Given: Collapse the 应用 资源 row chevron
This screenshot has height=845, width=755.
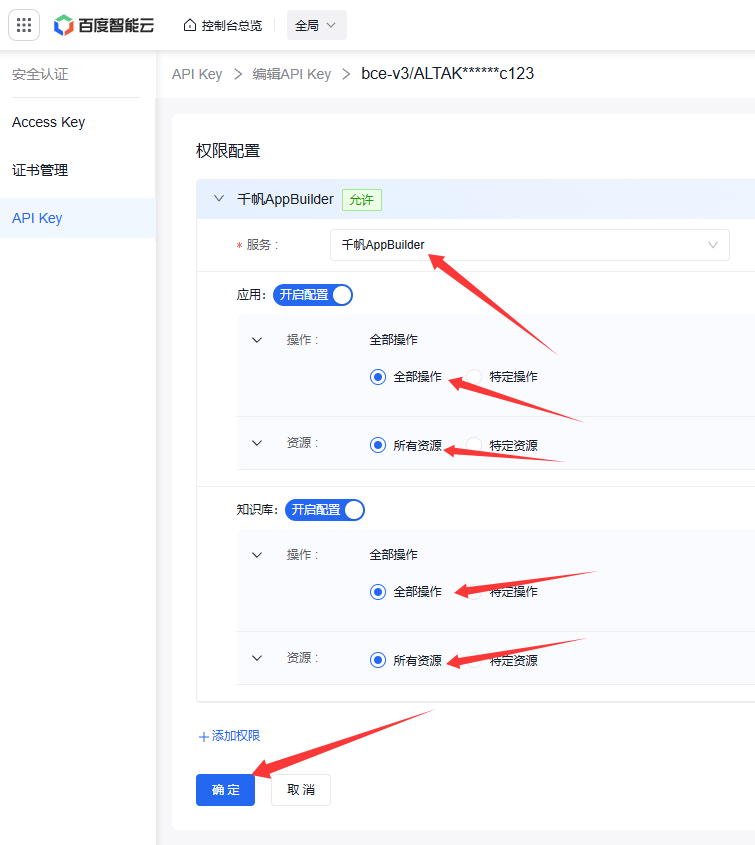Looking at the screenshot, I should 257,443.
